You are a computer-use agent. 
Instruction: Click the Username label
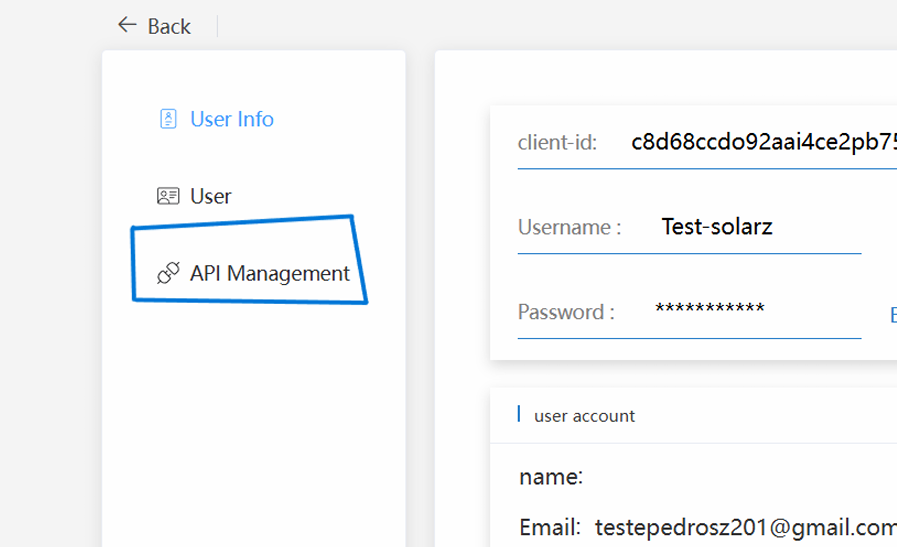point(569,227)
